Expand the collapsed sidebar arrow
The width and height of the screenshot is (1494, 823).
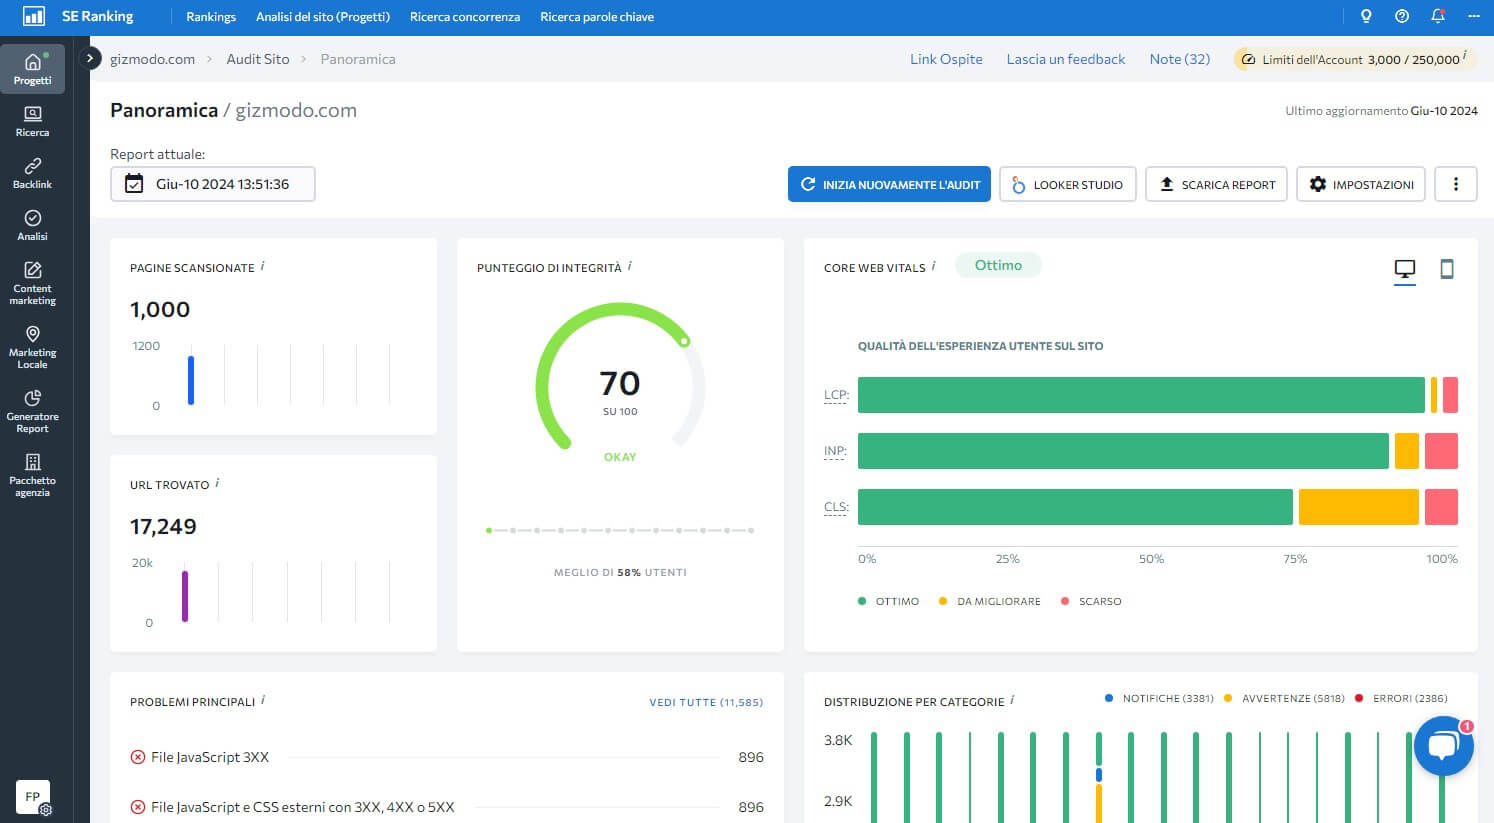click(90, 58)
